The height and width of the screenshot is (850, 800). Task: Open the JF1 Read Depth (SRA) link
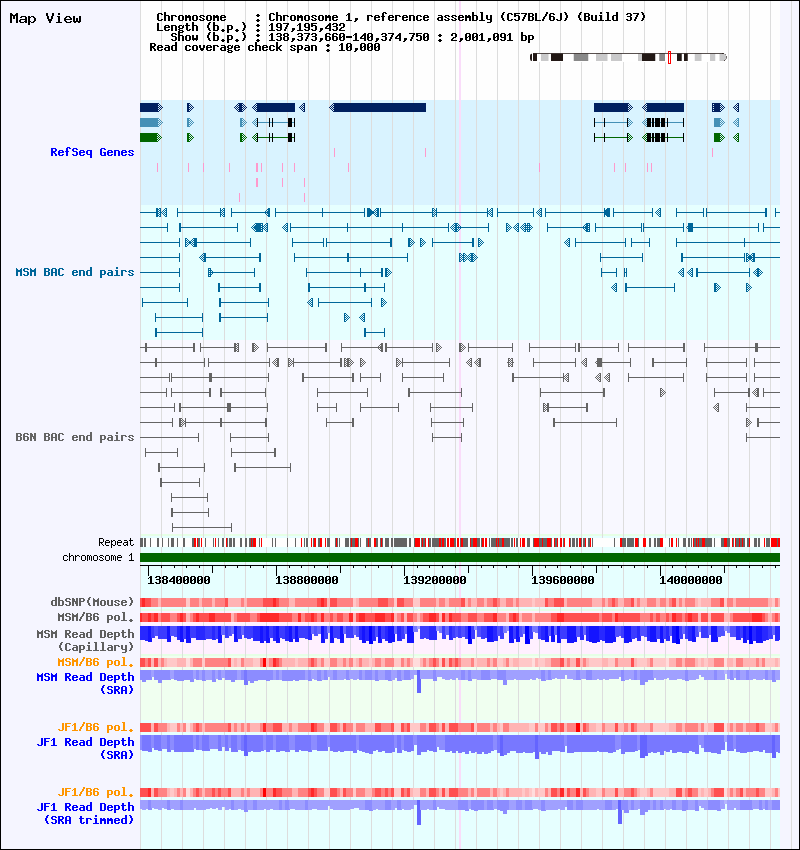tap(85, 749)
